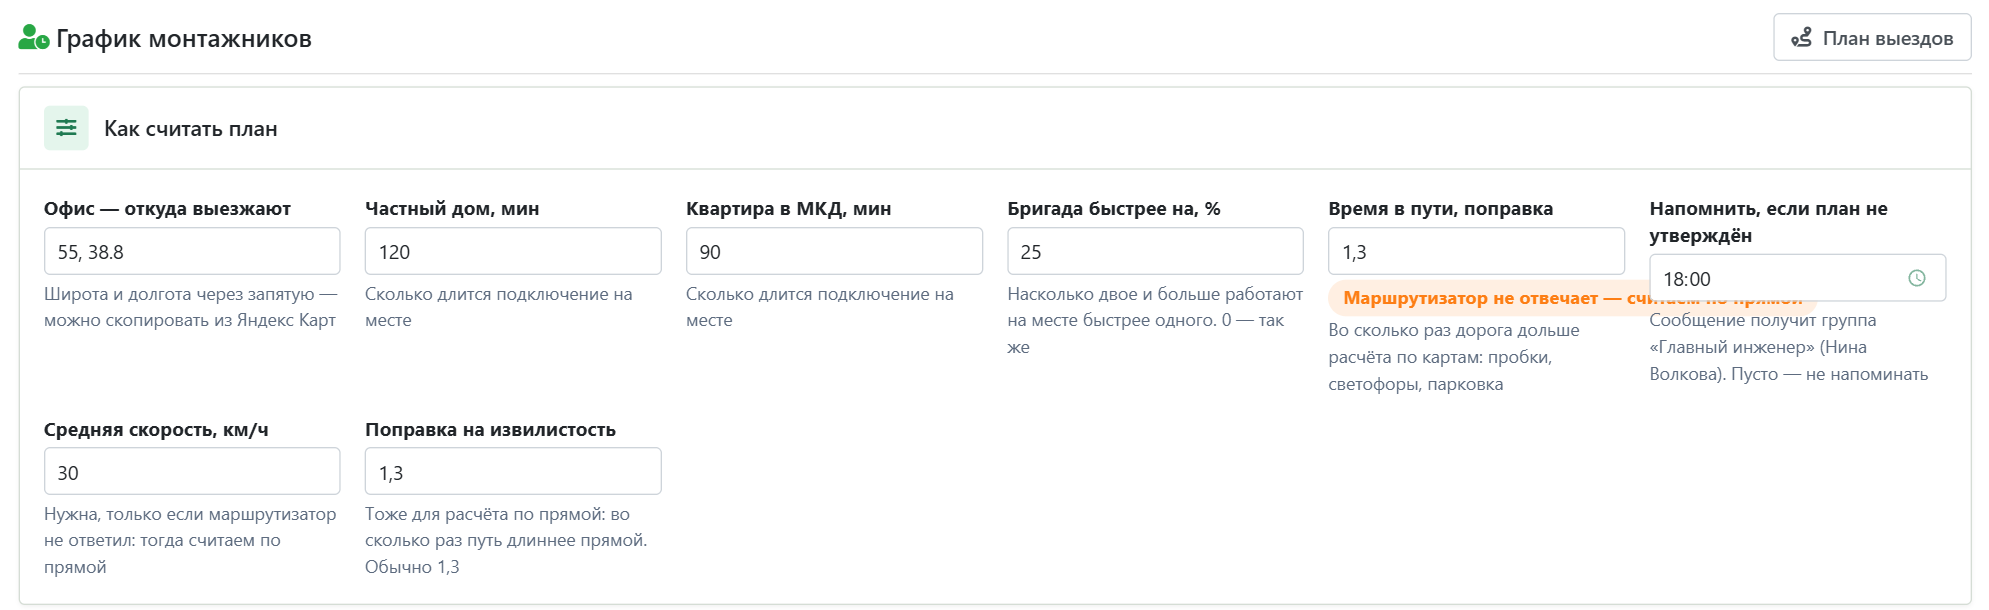Screen dimensions: 1989x610
Task: Click the График монтажников heading
Action: [x=184, y=38]
